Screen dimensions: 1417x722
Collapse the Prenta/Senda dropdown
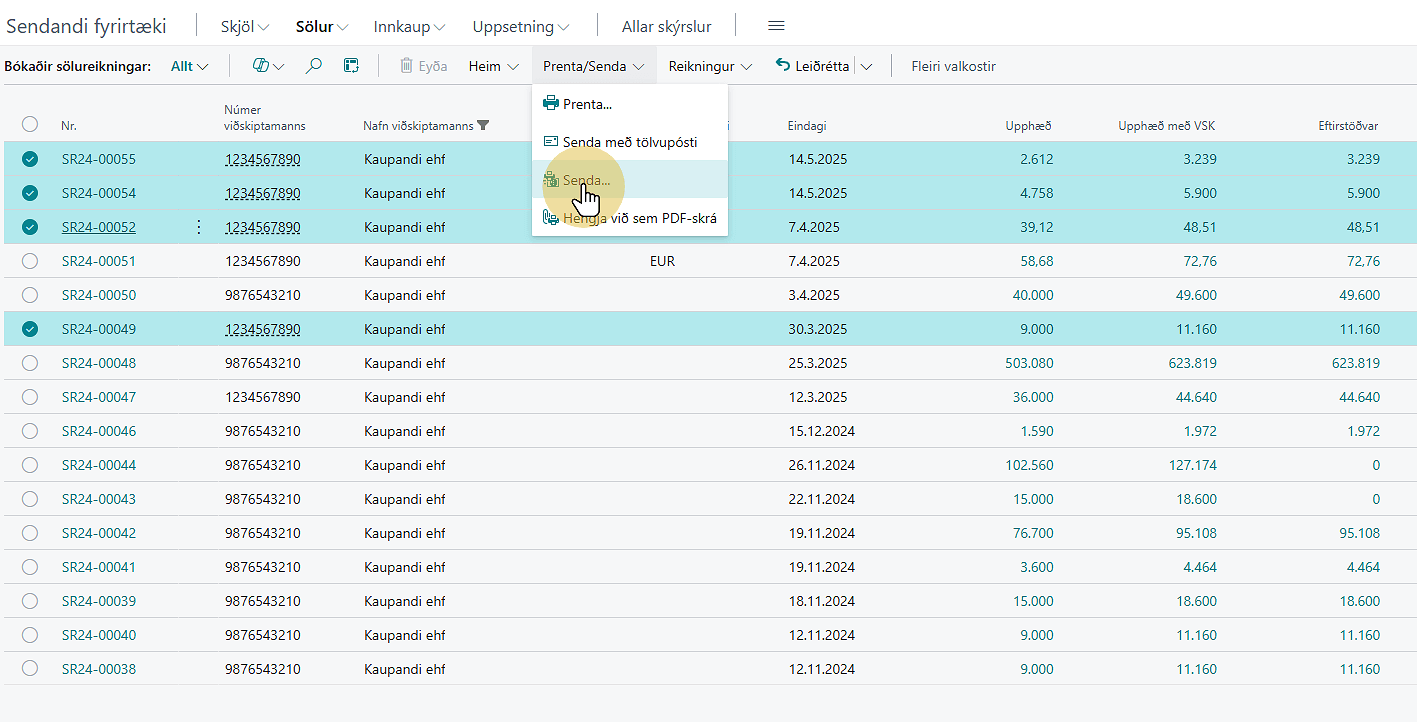coord(593,66)
